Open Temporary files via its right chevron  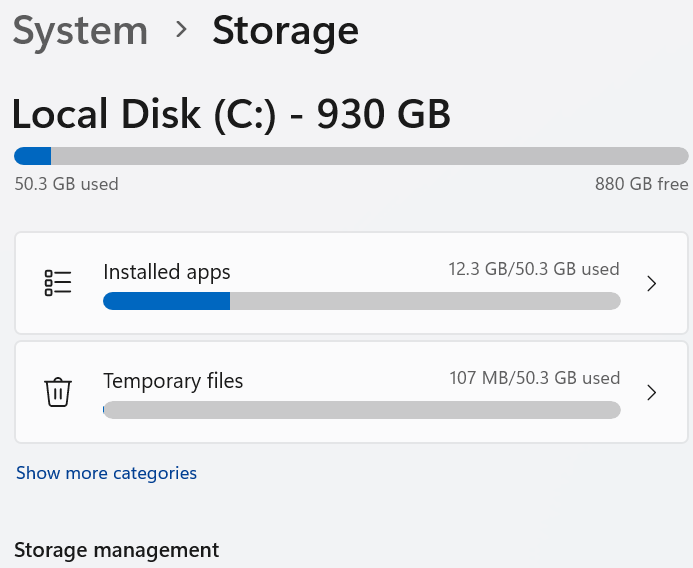coord(651,392)
